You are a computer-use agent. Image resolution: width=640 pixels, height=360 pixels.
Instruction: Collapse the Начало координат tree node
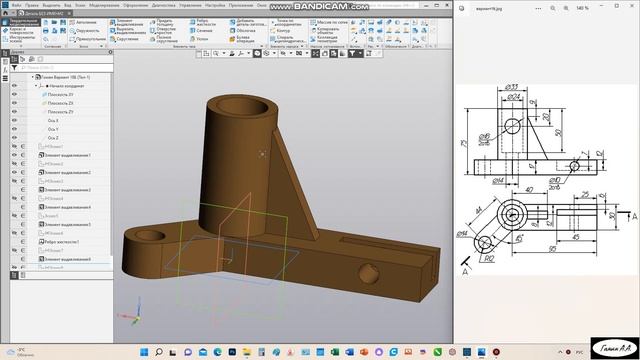tap(36, 86)
